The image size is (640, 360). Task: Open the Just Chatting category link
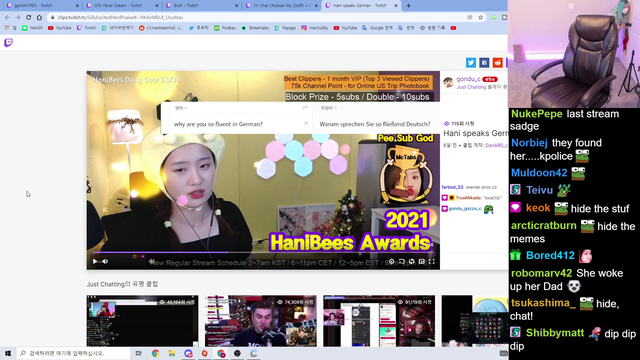coord(471,87)
